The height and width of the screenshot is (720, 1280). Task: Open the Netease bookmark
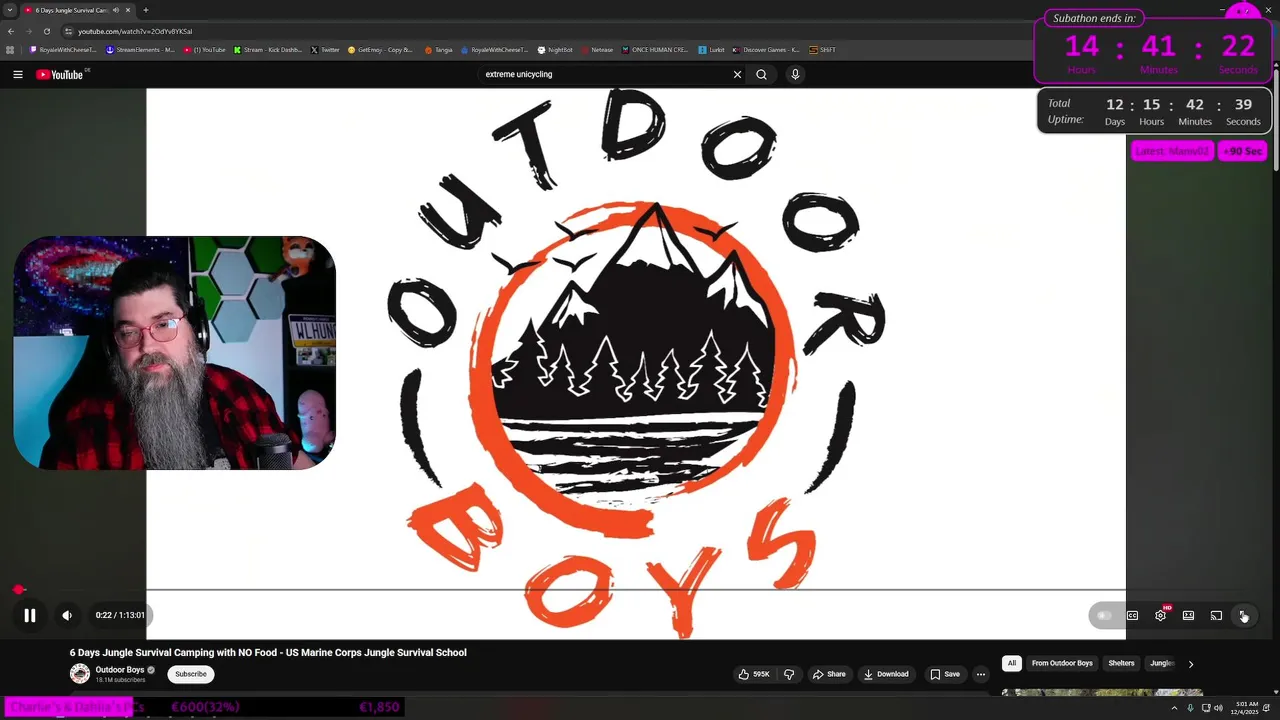pyautogui.click(x=597, y=50)
